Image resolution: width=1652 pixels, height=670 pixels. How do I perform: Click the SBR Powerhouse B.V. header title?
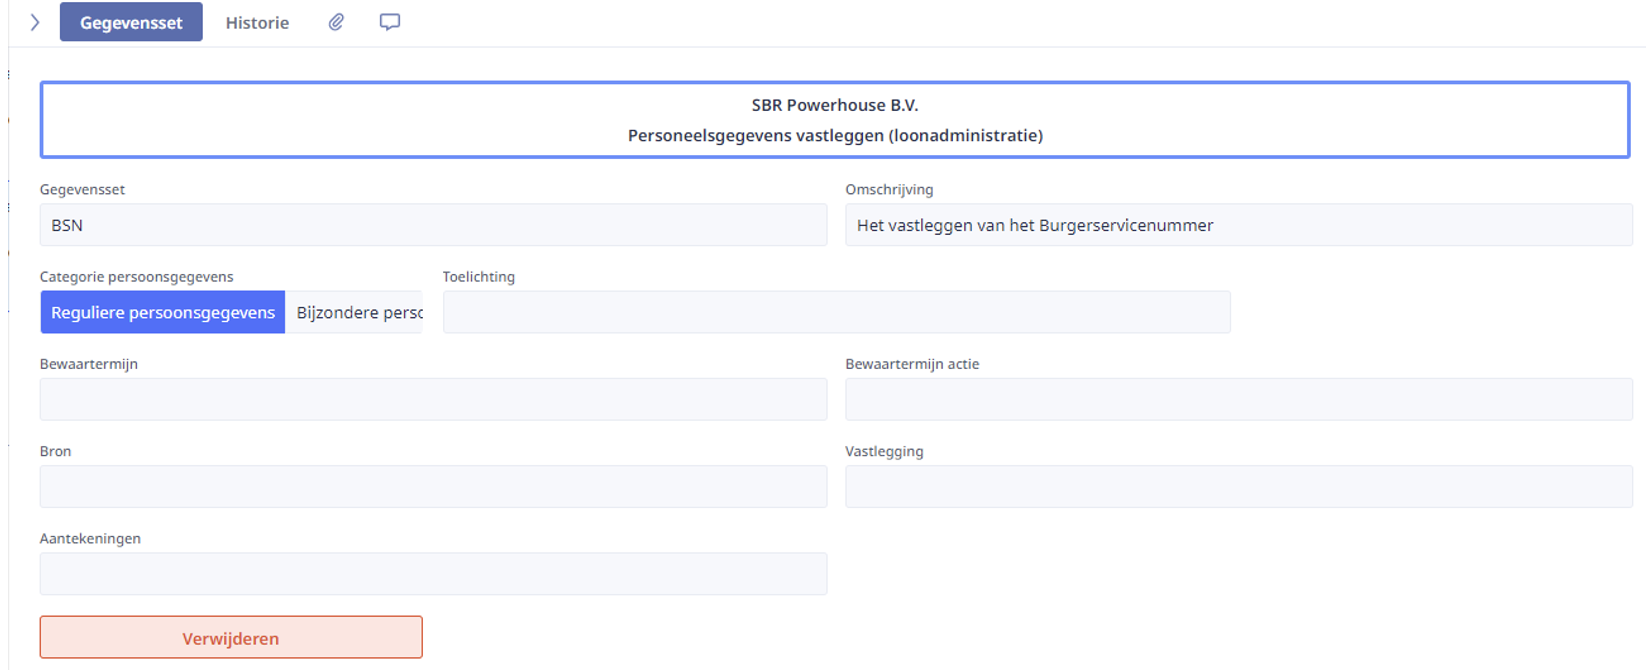tap(835, 105)
